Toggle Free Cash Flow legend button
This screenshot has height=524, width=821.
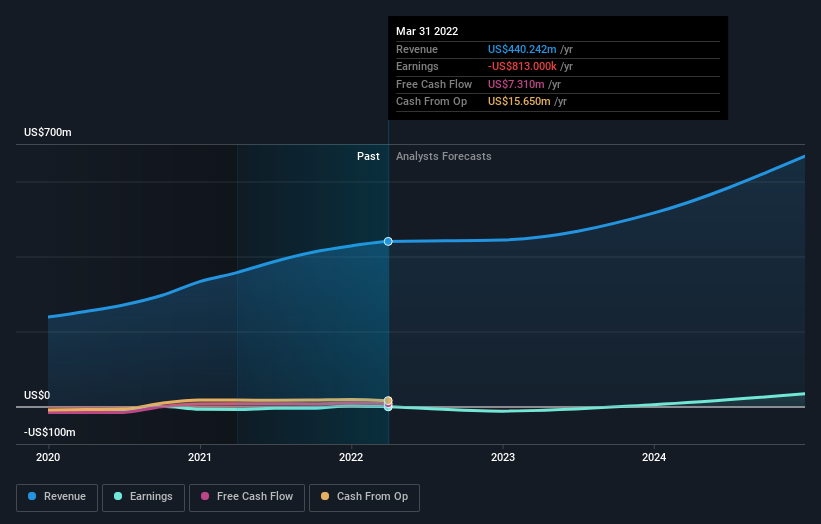pos(247,497)
